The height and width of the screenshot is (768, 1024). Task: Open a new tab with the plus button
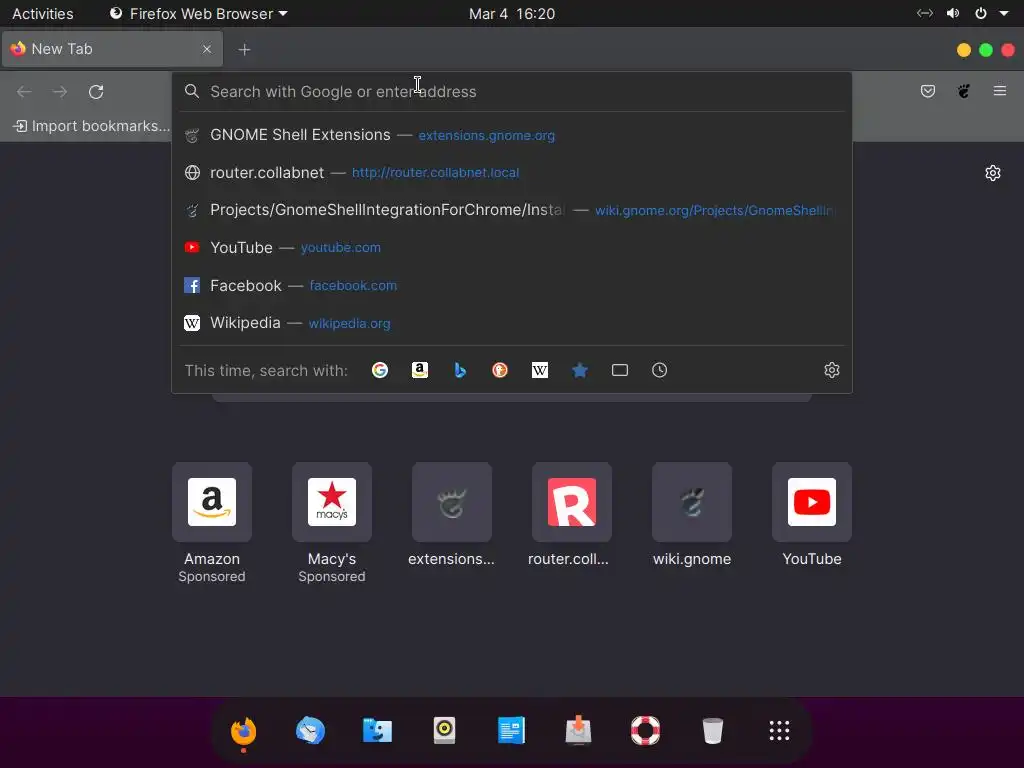coord(244,50)
